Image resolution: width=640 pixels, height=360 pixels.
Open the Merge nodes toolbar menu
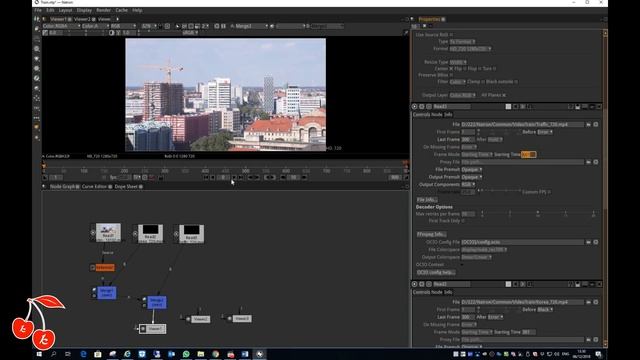(x=37, y=88)
